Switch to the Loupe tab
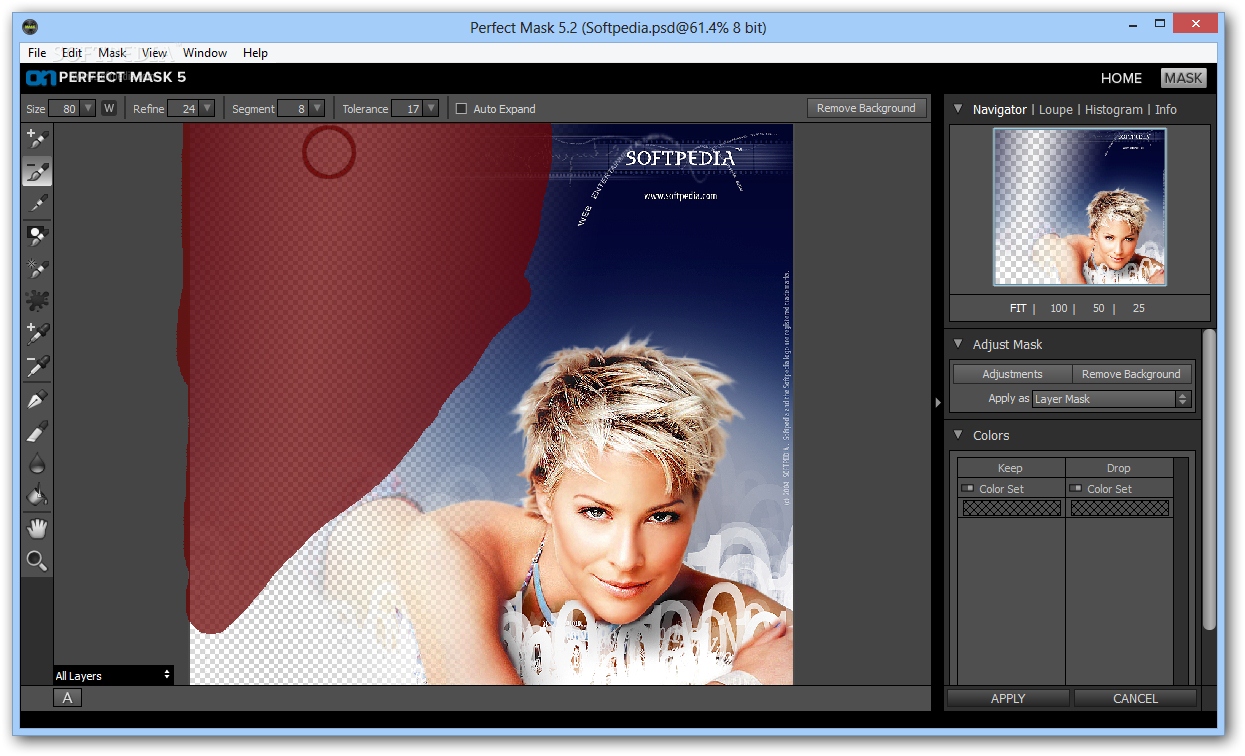The width and height of the screenshot is (1245, 756). 1056,109
